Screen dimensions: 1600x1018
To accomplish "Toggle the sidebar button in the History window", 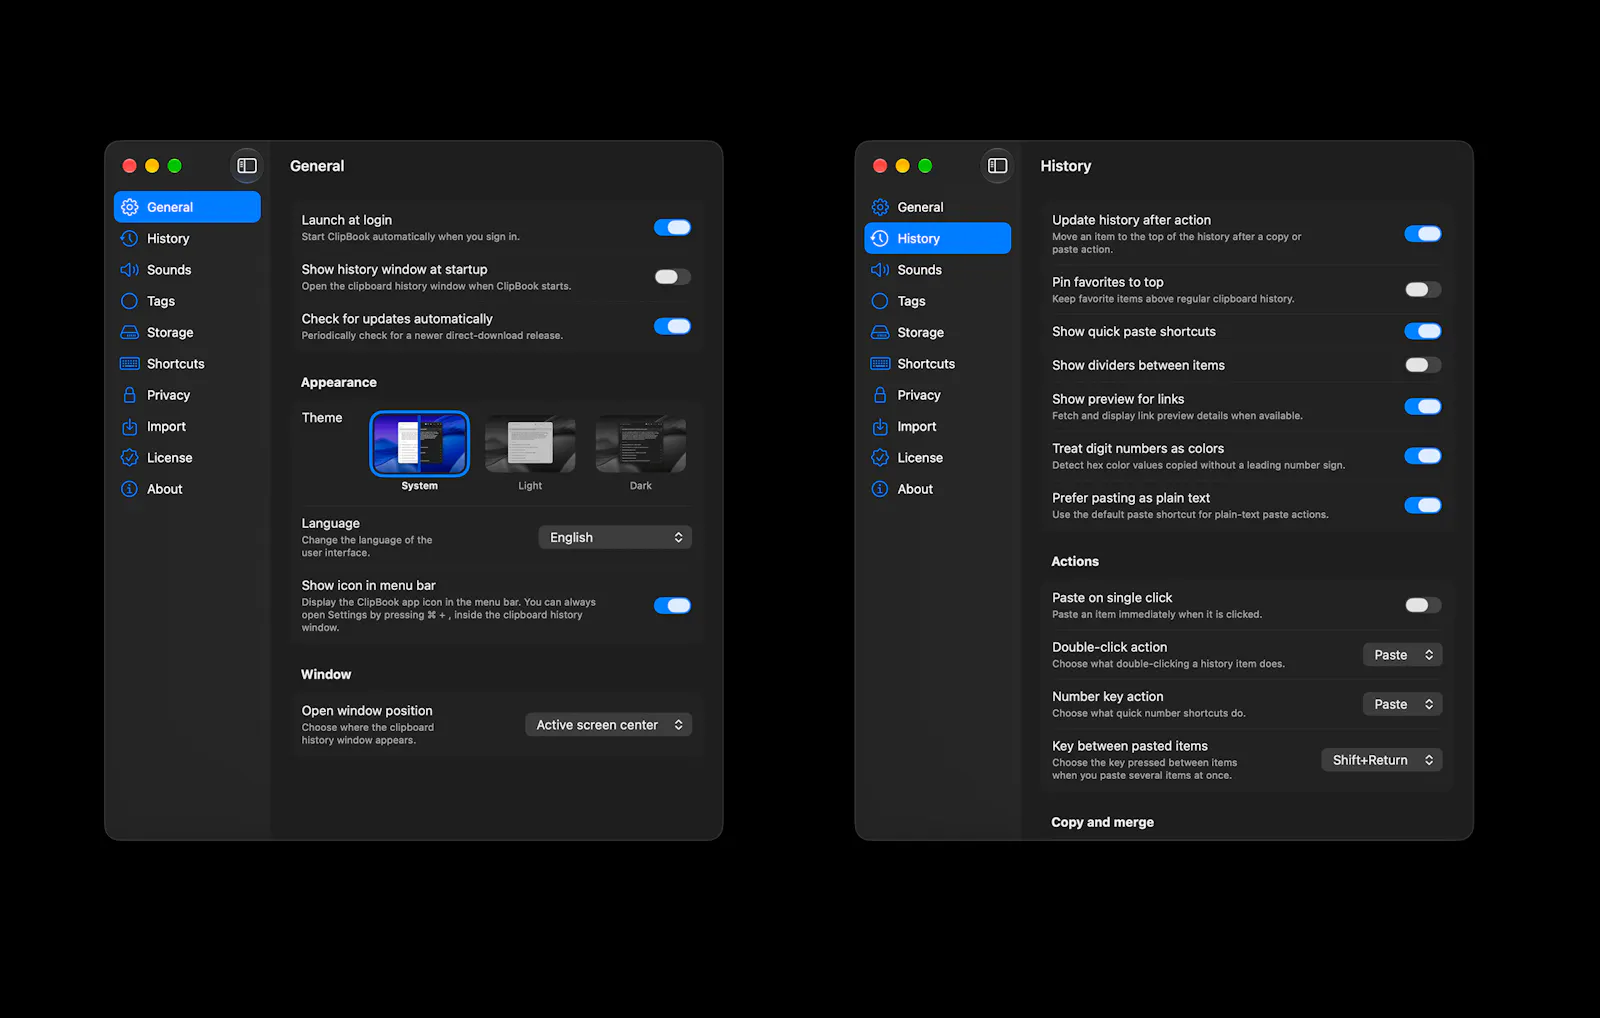I will point(997,166).
